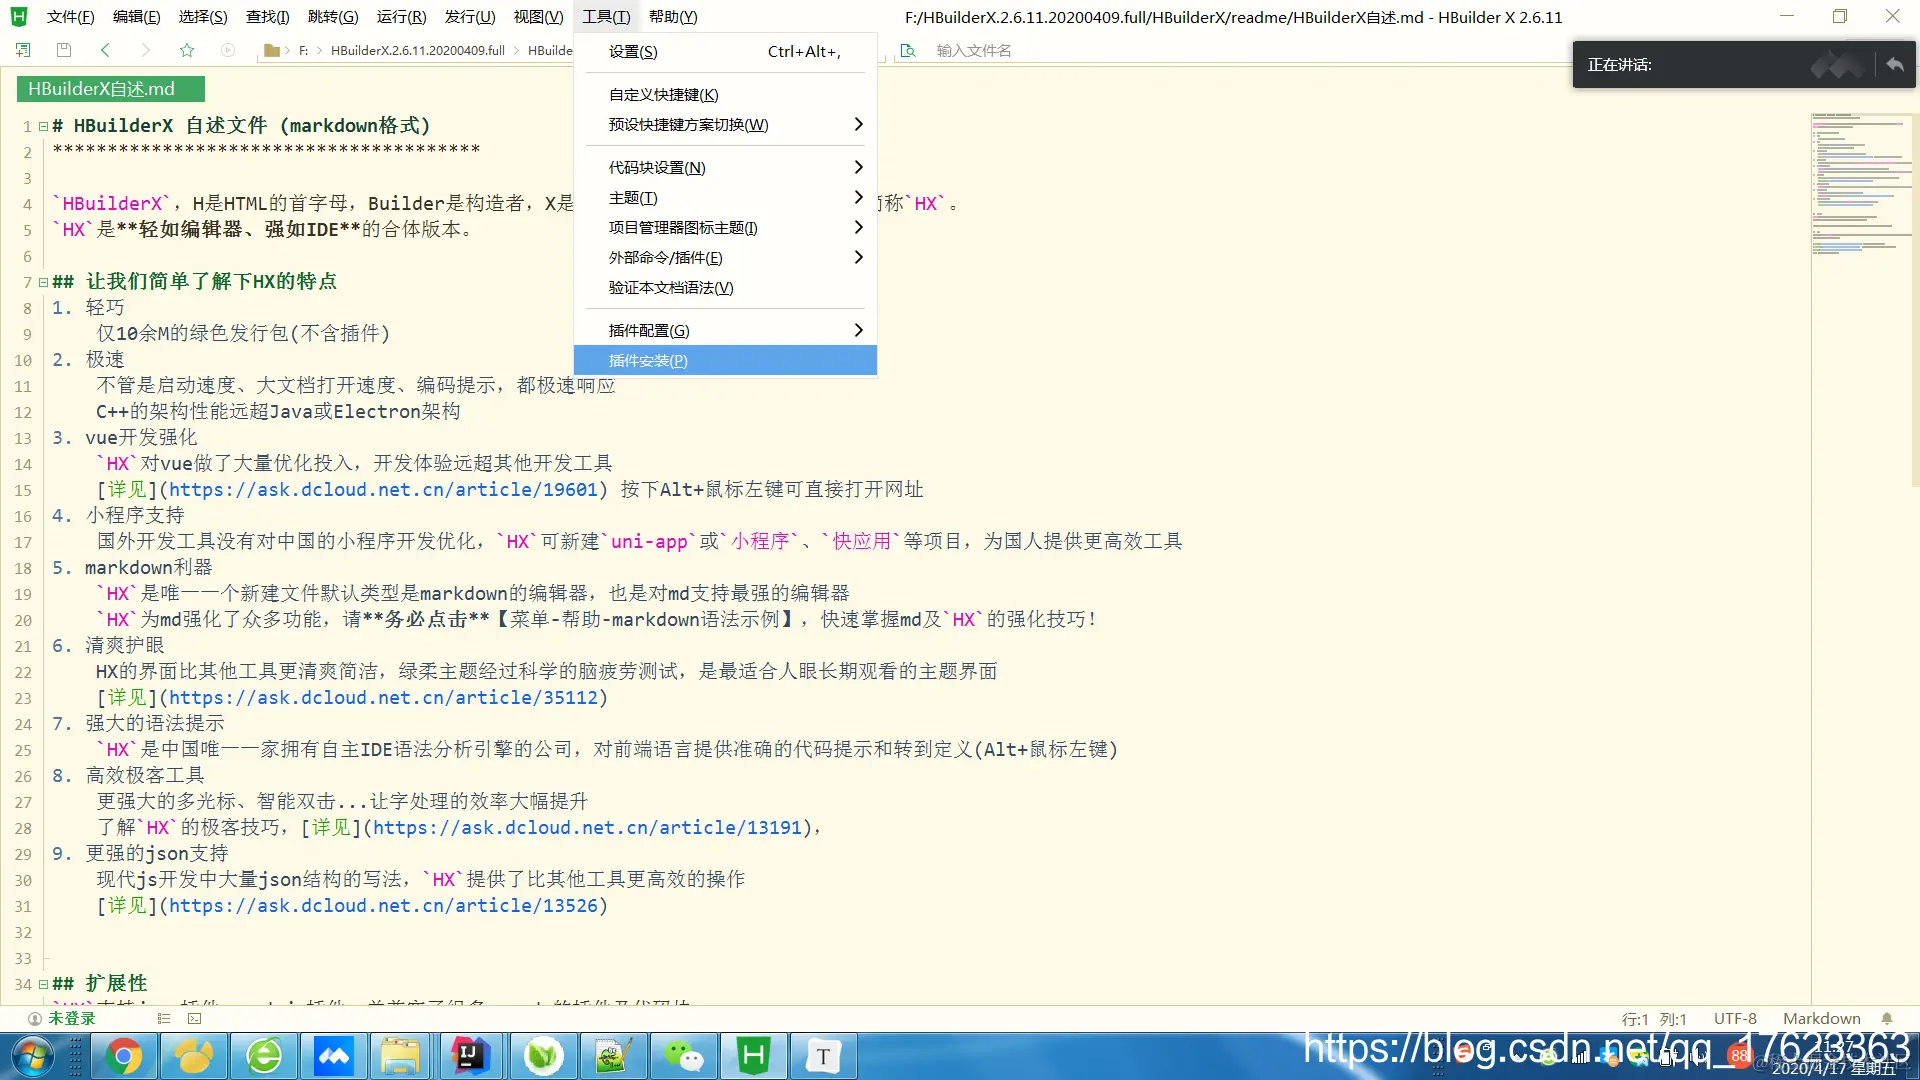Open find in files via magnifier icon

pos(908,50)
